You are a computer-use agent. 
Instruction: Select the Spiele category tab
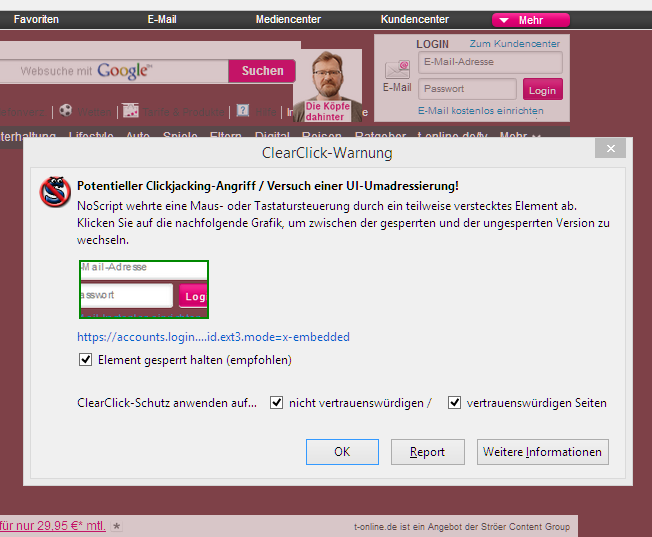(180, 136)
